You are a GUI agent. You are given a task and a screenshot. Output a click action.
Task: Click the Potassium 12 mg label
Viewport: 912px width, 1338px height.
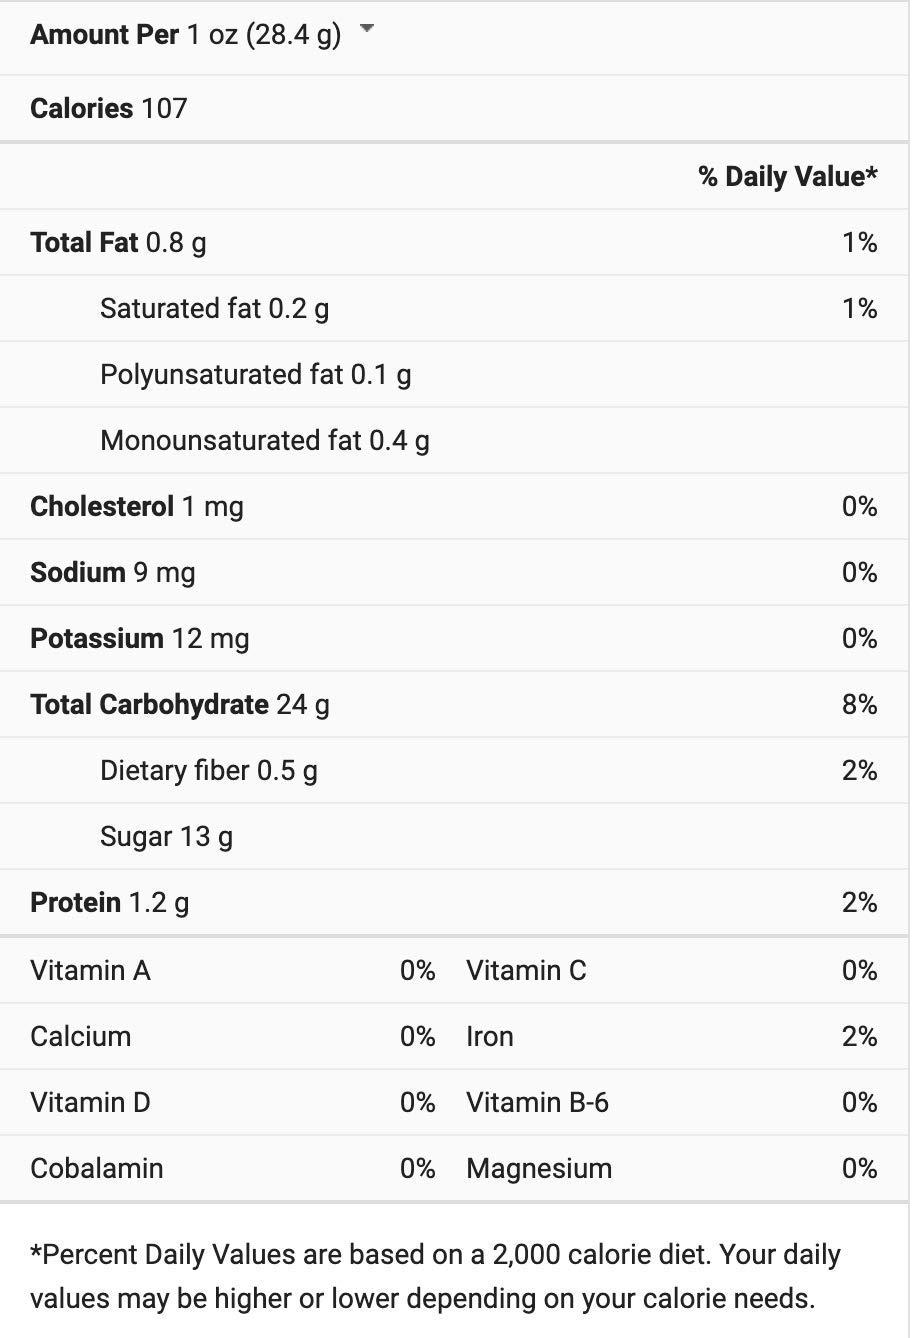pos(140,639)
